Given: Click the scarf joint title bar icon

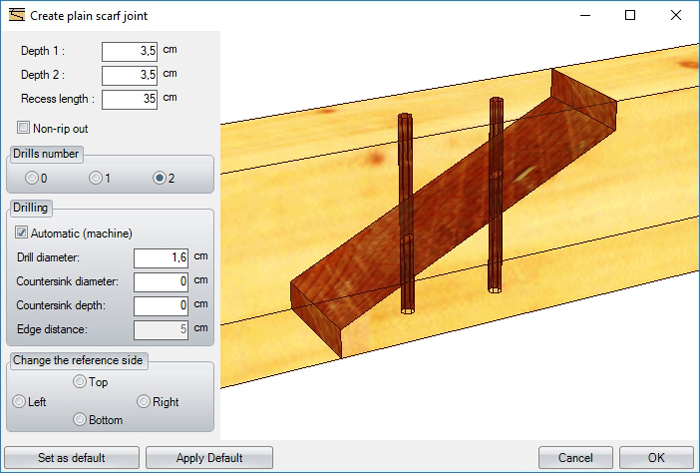Looking at the screenshot, I should point(17,15).
